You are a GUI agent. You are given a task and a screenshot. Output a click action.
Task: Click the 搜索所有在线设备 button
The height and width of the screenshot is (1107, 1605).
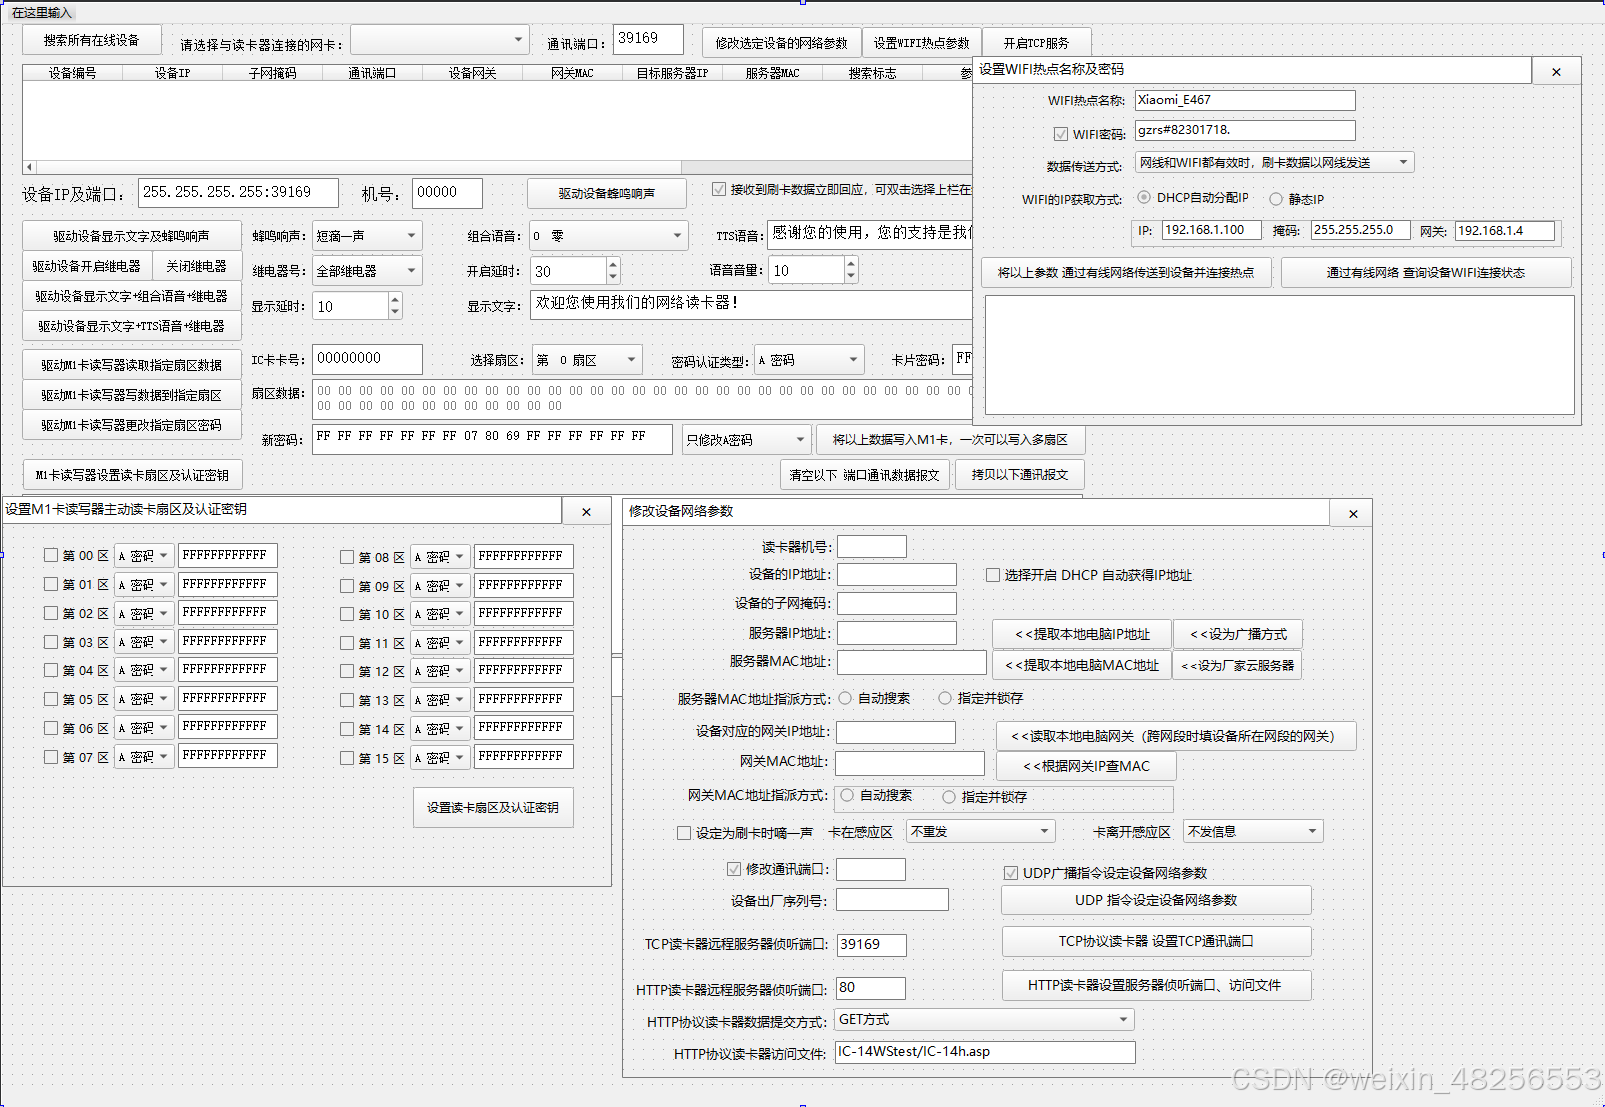92,40
